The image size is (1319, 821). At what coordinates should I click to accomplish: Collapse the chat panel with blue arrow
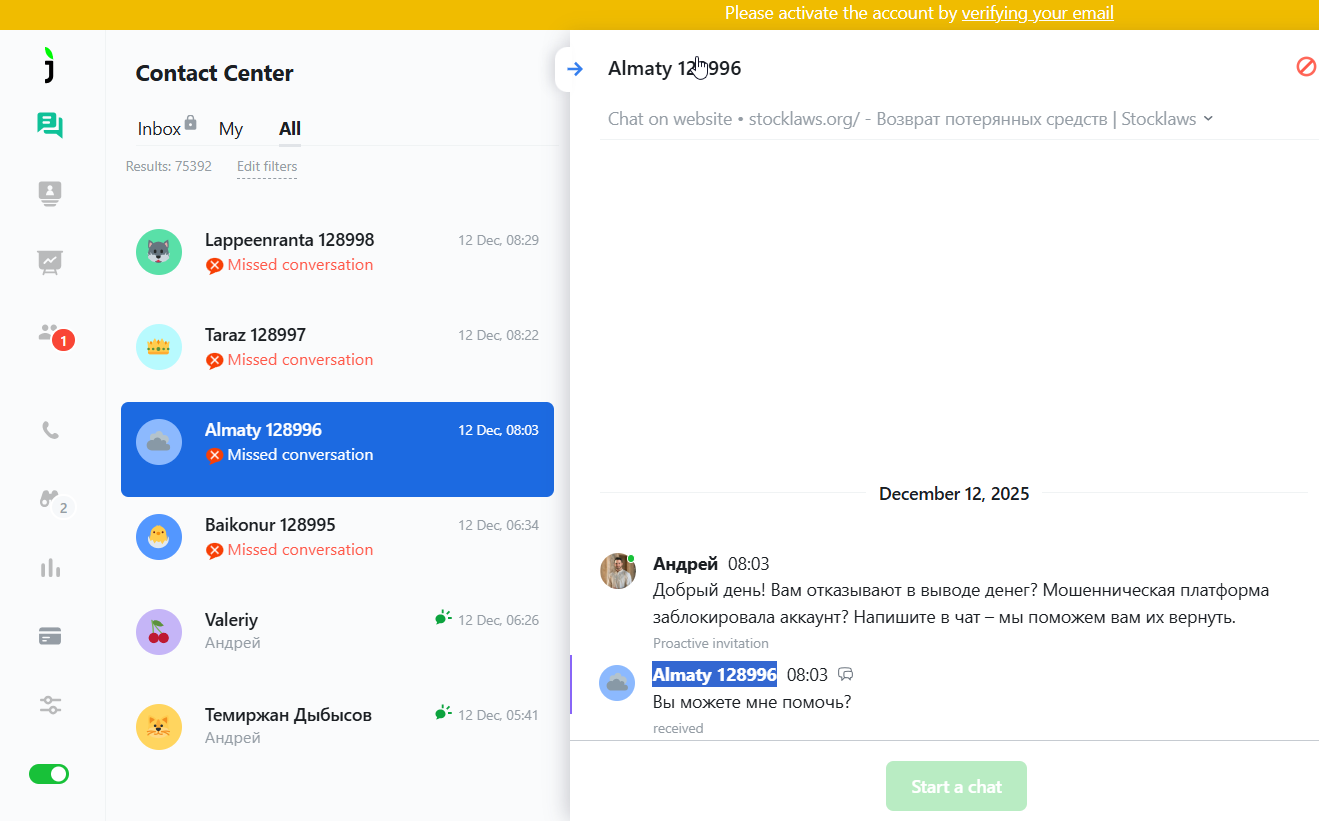coord(574,69)
